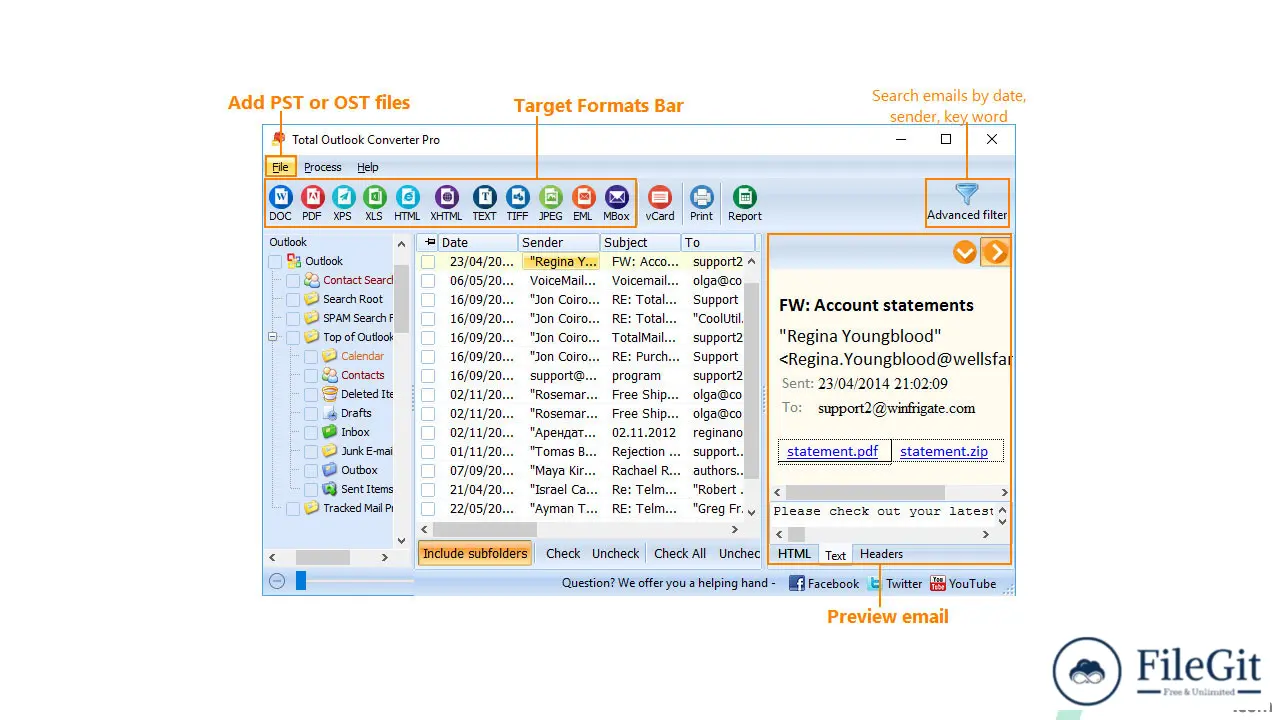Click the blue zoom slider handle

(301, 581)
